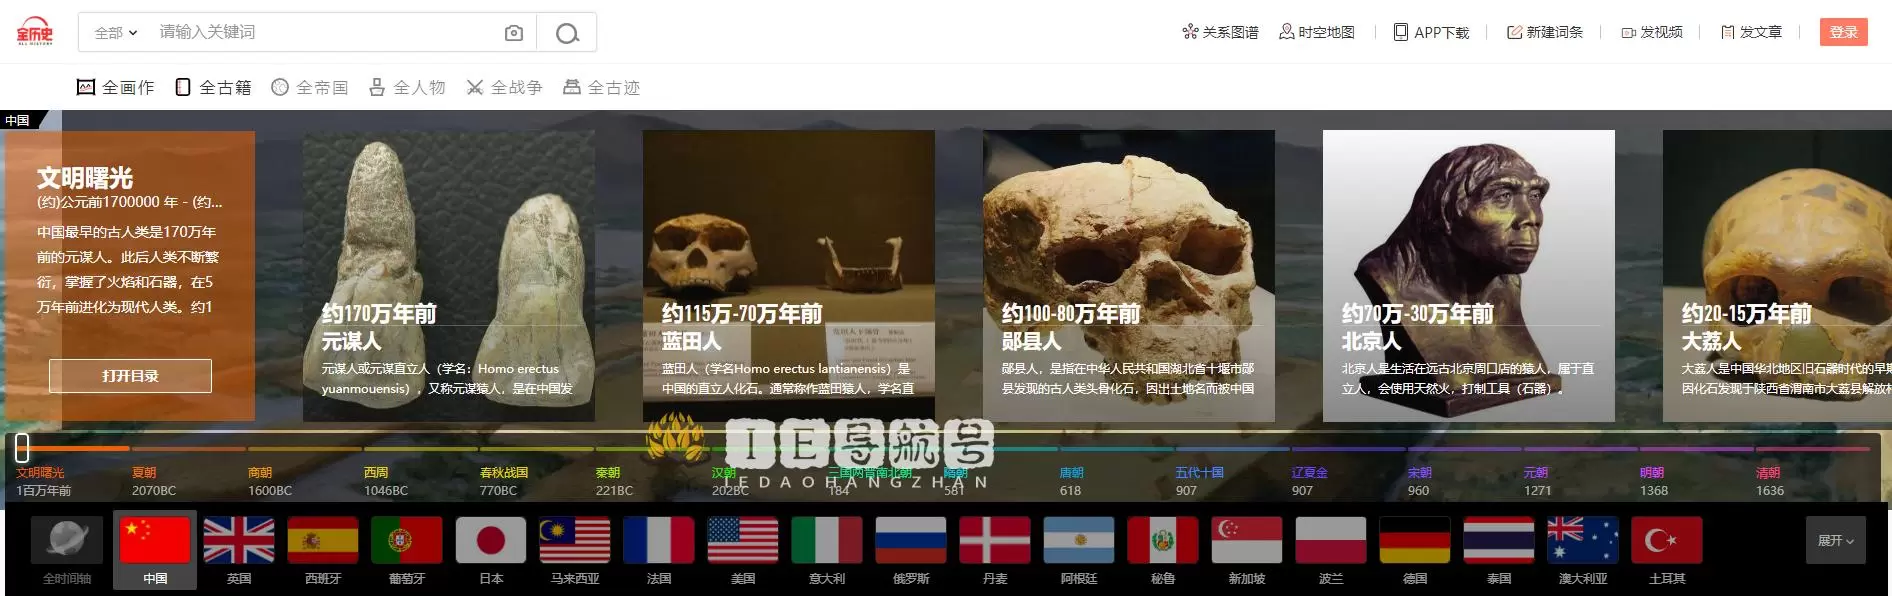The height and width of the screenshot is (596, 1892).
Task: Jump to 清朝 1636 on the timeline
Action: (1770, 481)
